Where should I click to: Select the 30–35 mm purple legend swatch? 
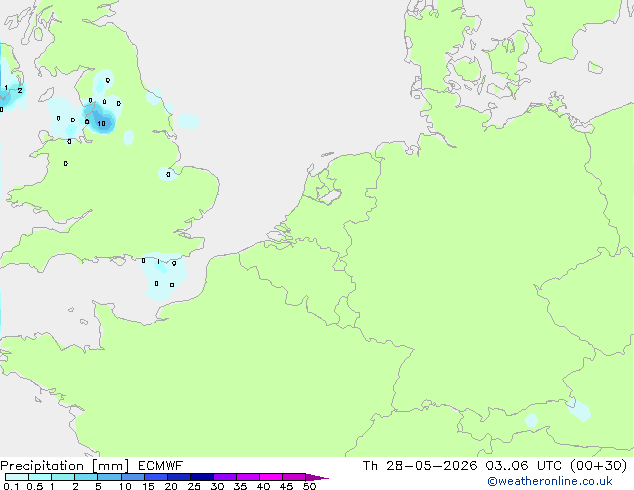[x=225, y=477]
